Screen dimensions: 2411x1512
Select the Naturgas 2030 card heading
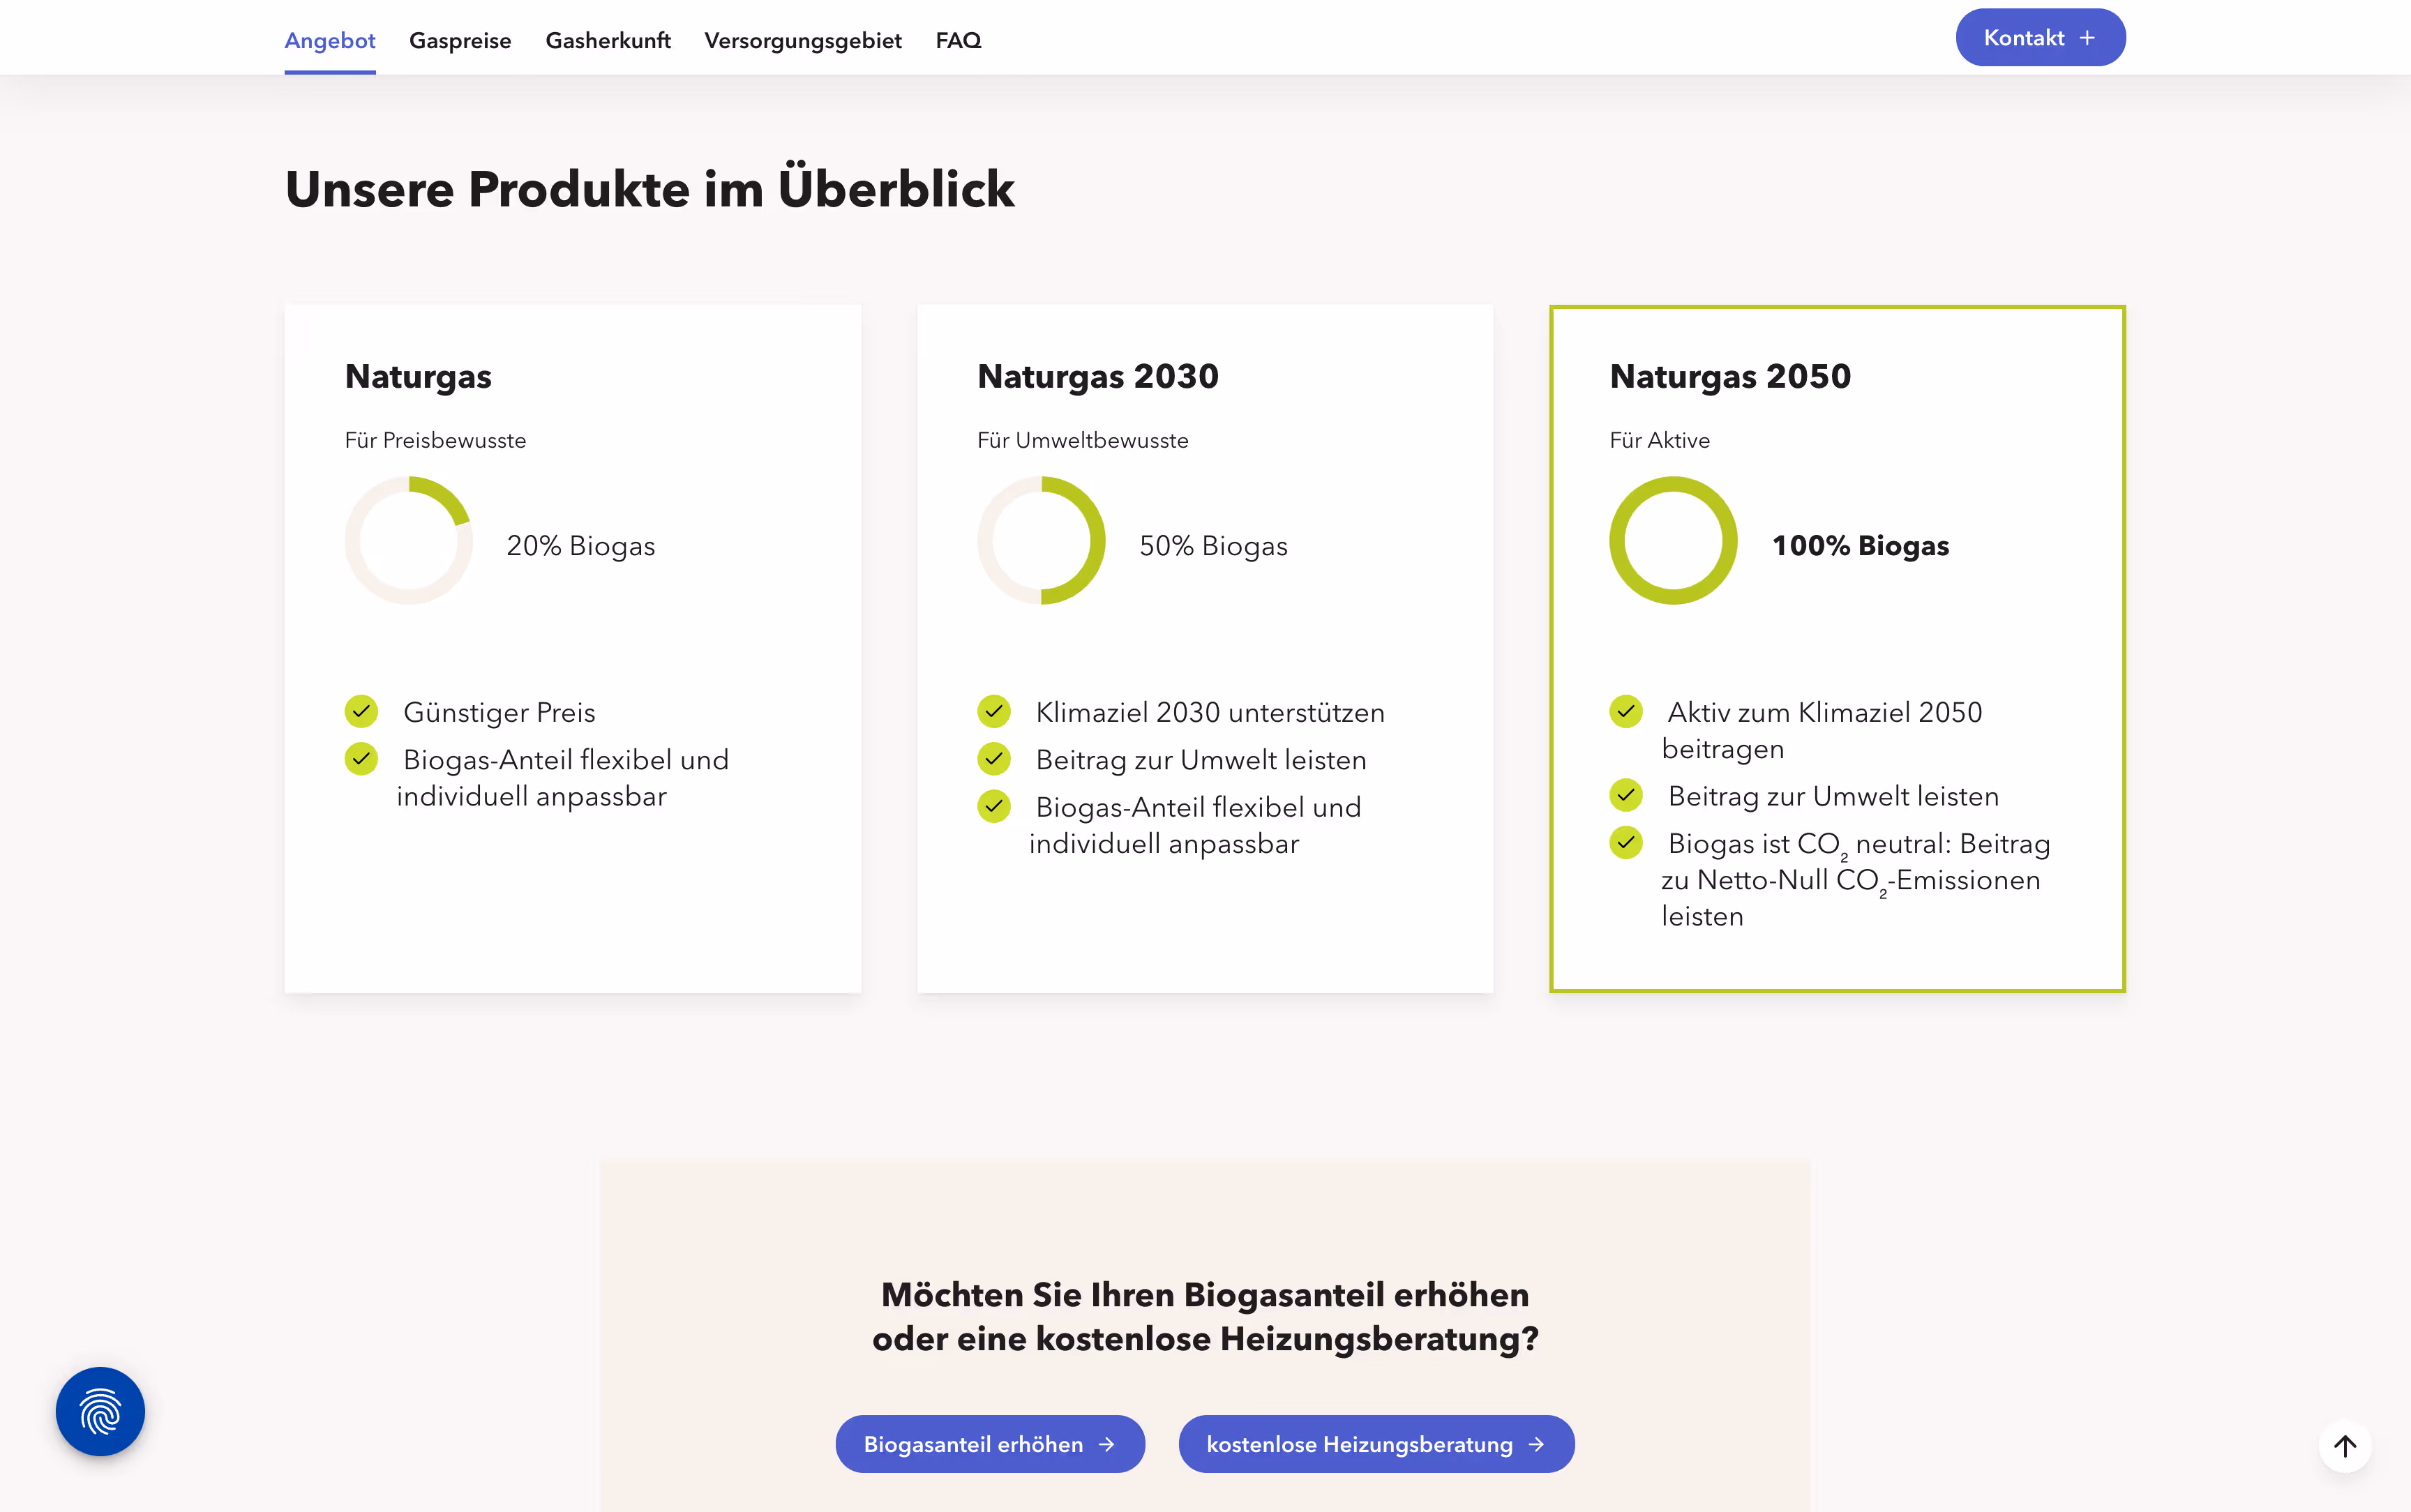point(1097,376)
